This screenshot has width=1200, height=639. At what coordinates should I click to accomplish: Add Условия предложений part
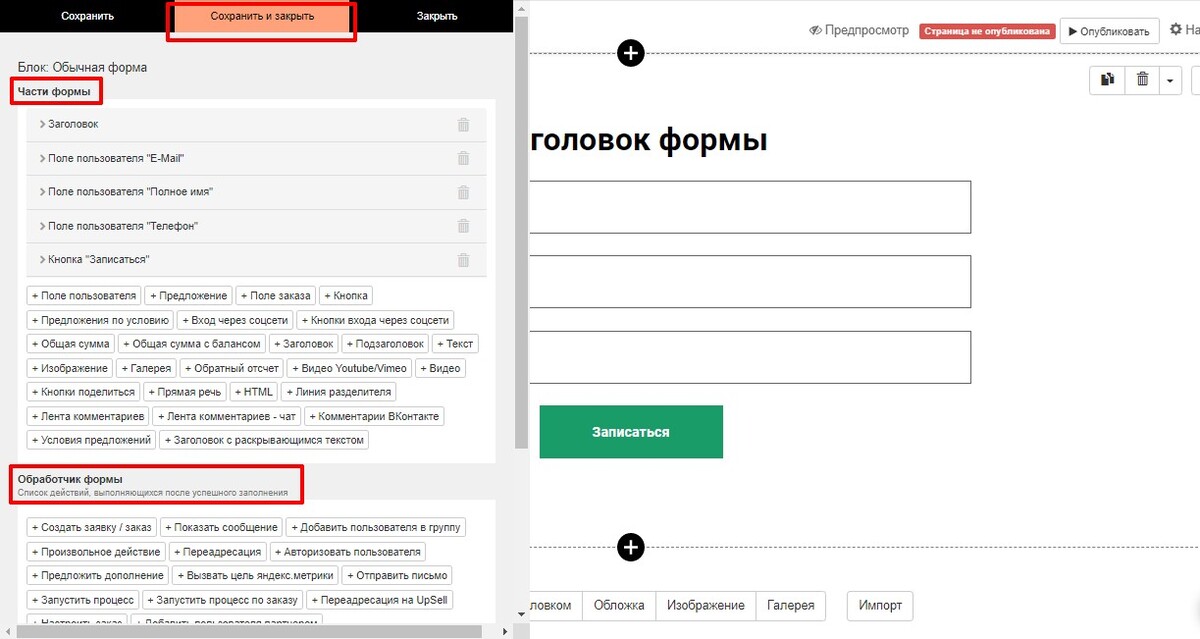[x=91, y=440]
